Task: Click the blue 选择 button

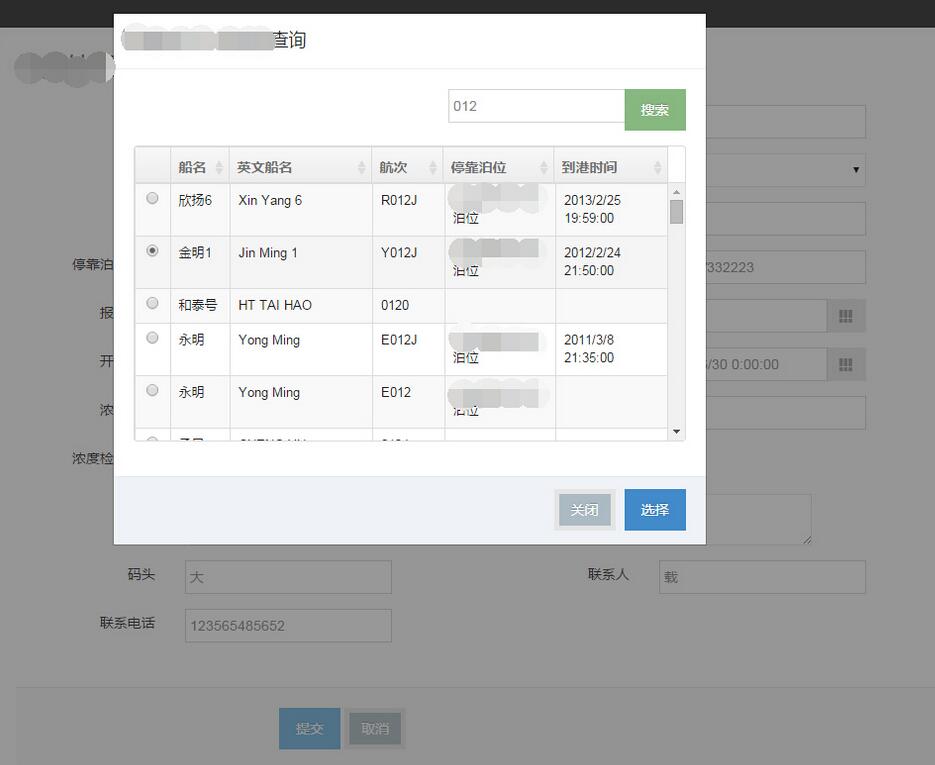Action: 654,510
